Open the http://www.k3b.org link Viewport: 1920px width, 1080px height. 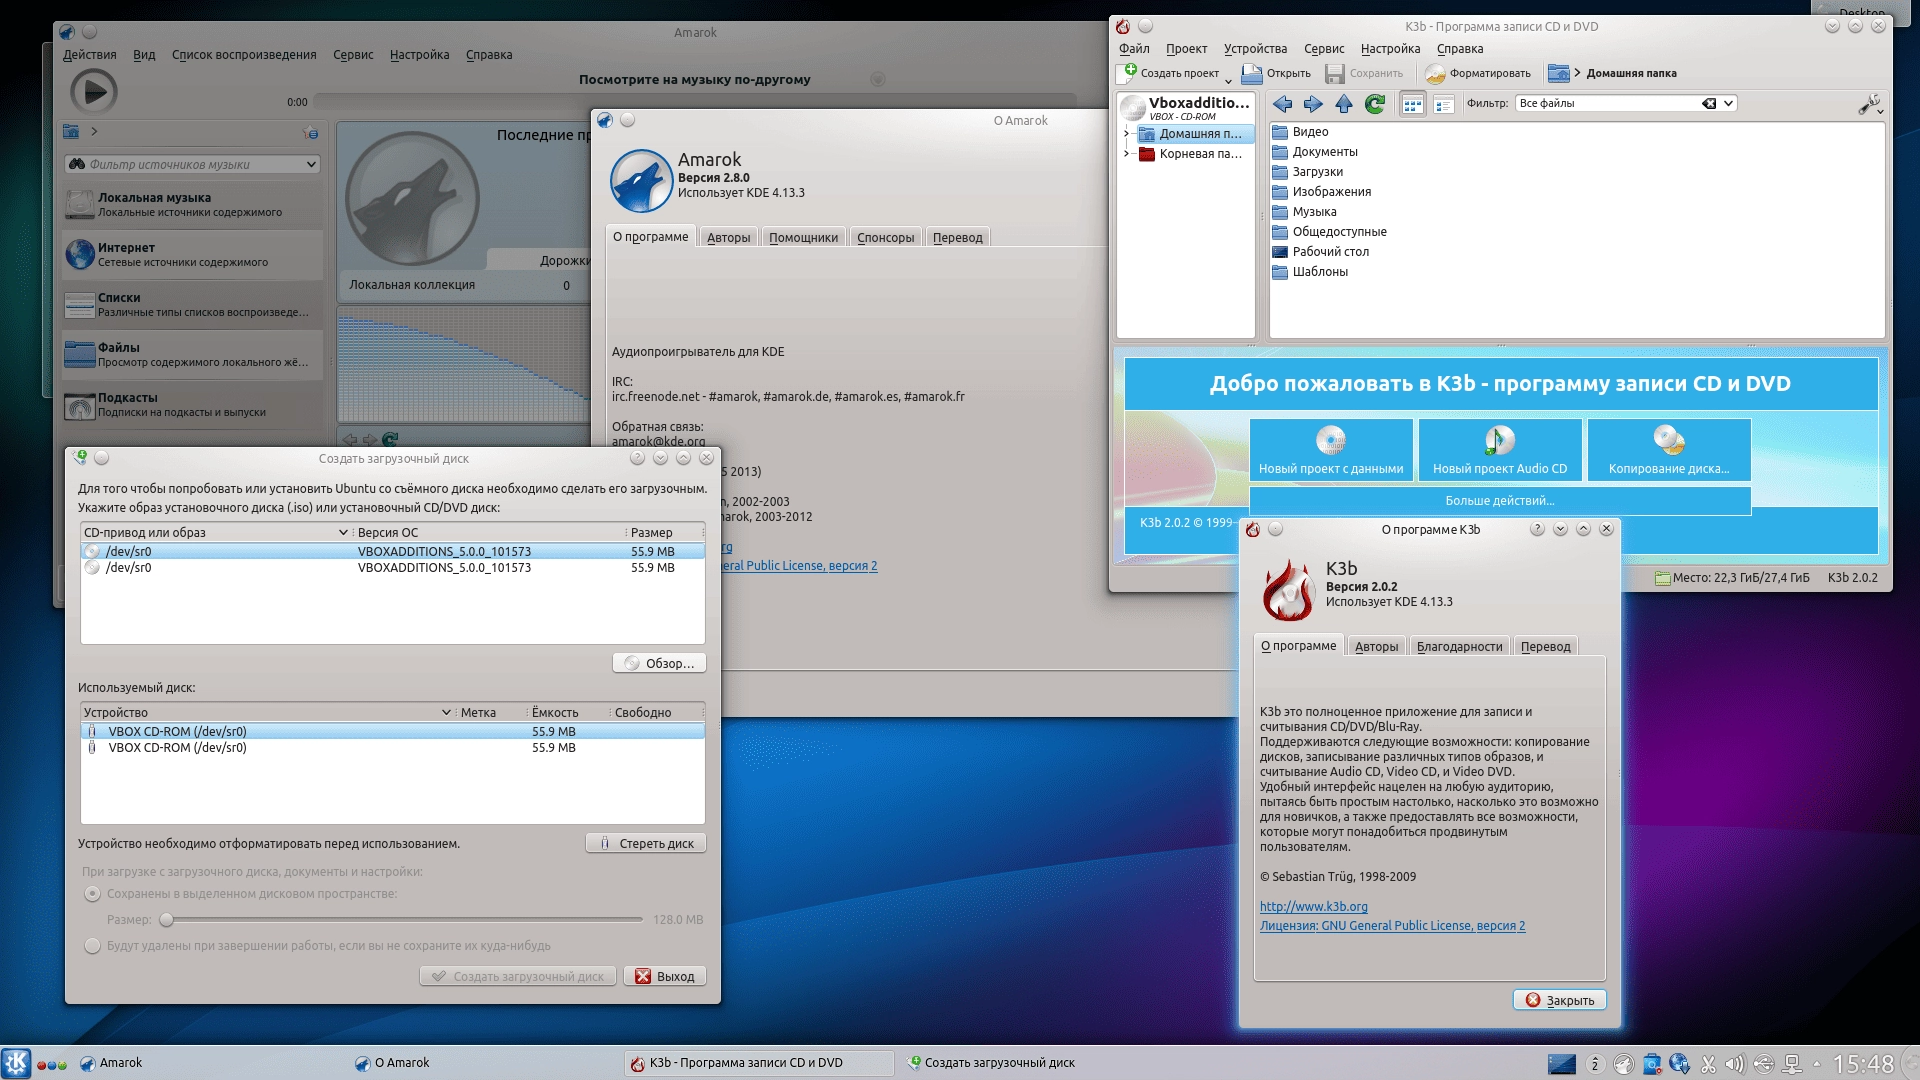1313,907
